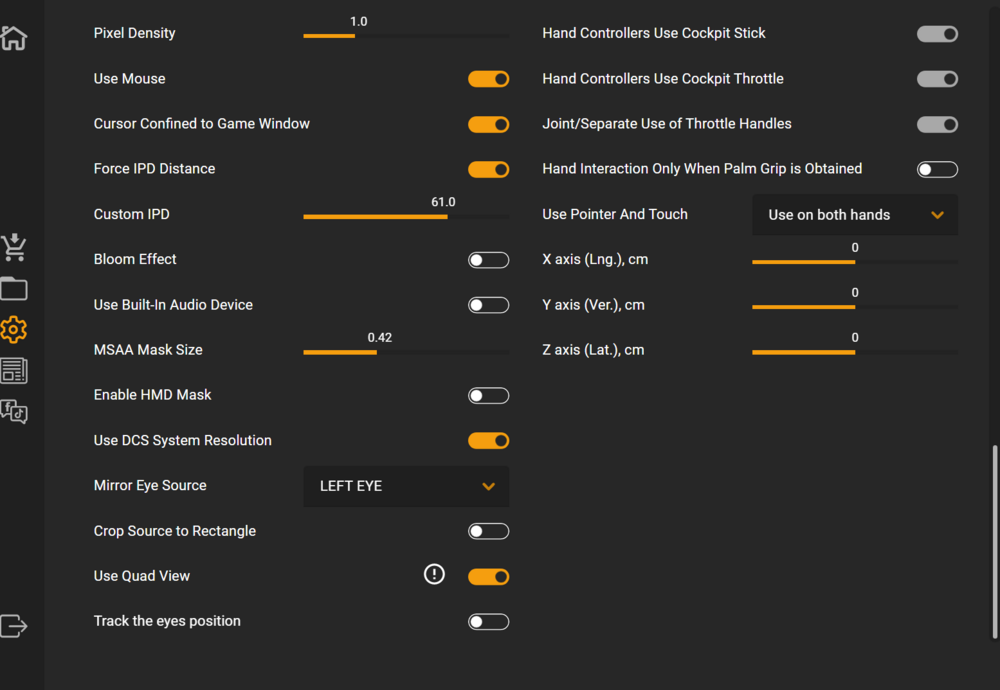The width and height of the screenshot is (1000, 690).
Task: Turn on Track the eyes position
Action: pyautogui.click(x=488, y=622)
